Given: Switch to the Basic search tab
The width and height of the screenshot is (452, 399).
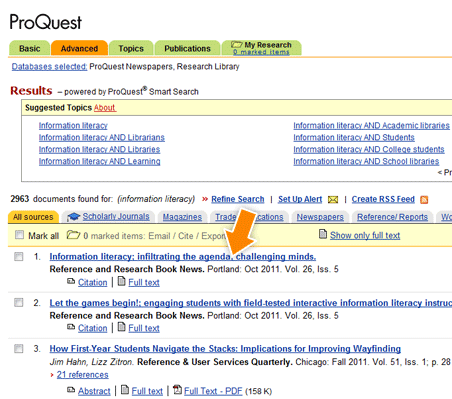Looking at the screenshot, I should click(29, 48).
